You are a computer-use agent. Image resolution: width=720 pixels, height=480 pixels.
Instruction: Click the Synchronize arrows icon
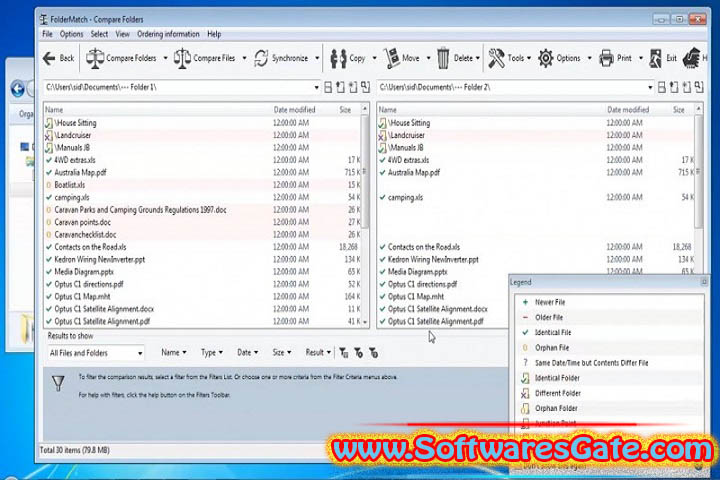[261, 58]
